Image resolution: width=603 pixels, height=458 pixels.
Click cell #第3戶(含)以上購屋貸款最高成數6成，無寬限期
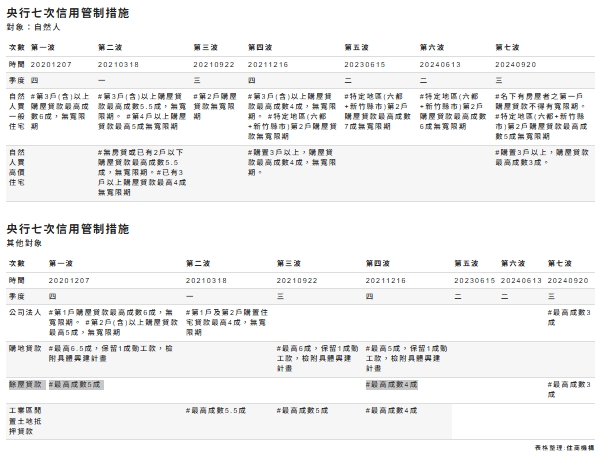point(60,111)
